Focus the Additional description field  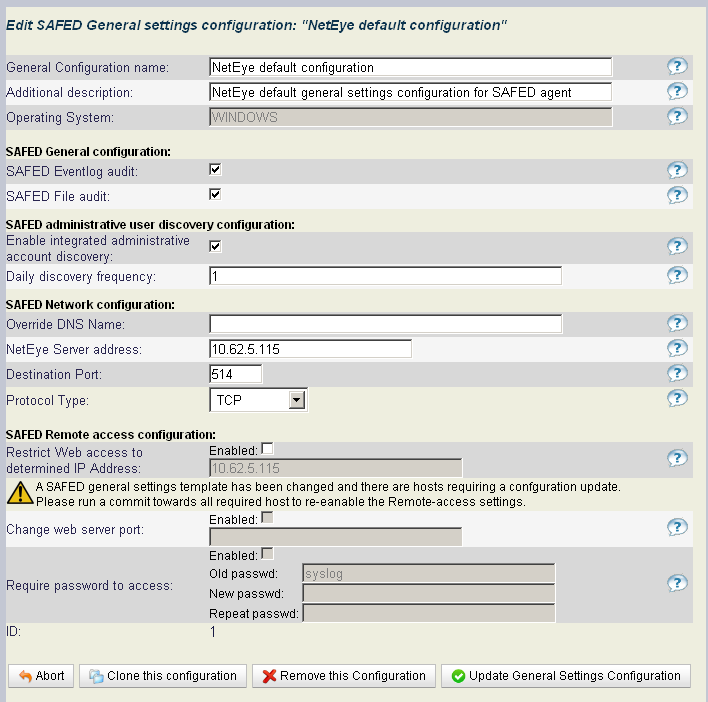(410, 92)
